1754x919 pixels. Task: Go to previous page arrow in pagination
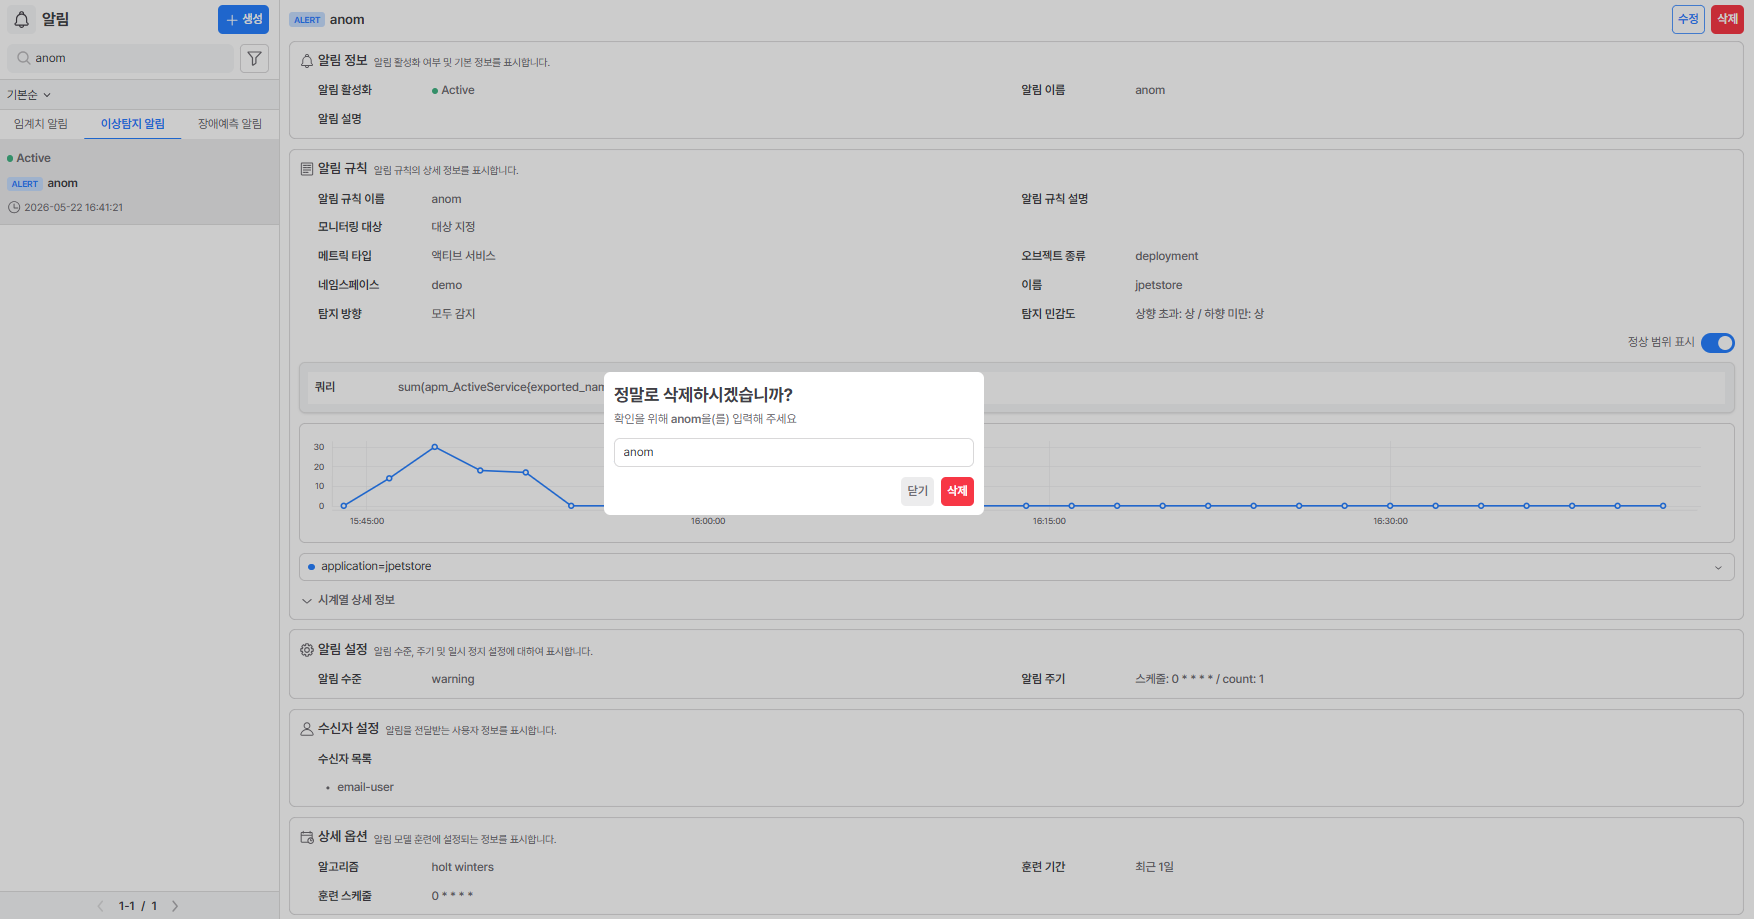100,906
